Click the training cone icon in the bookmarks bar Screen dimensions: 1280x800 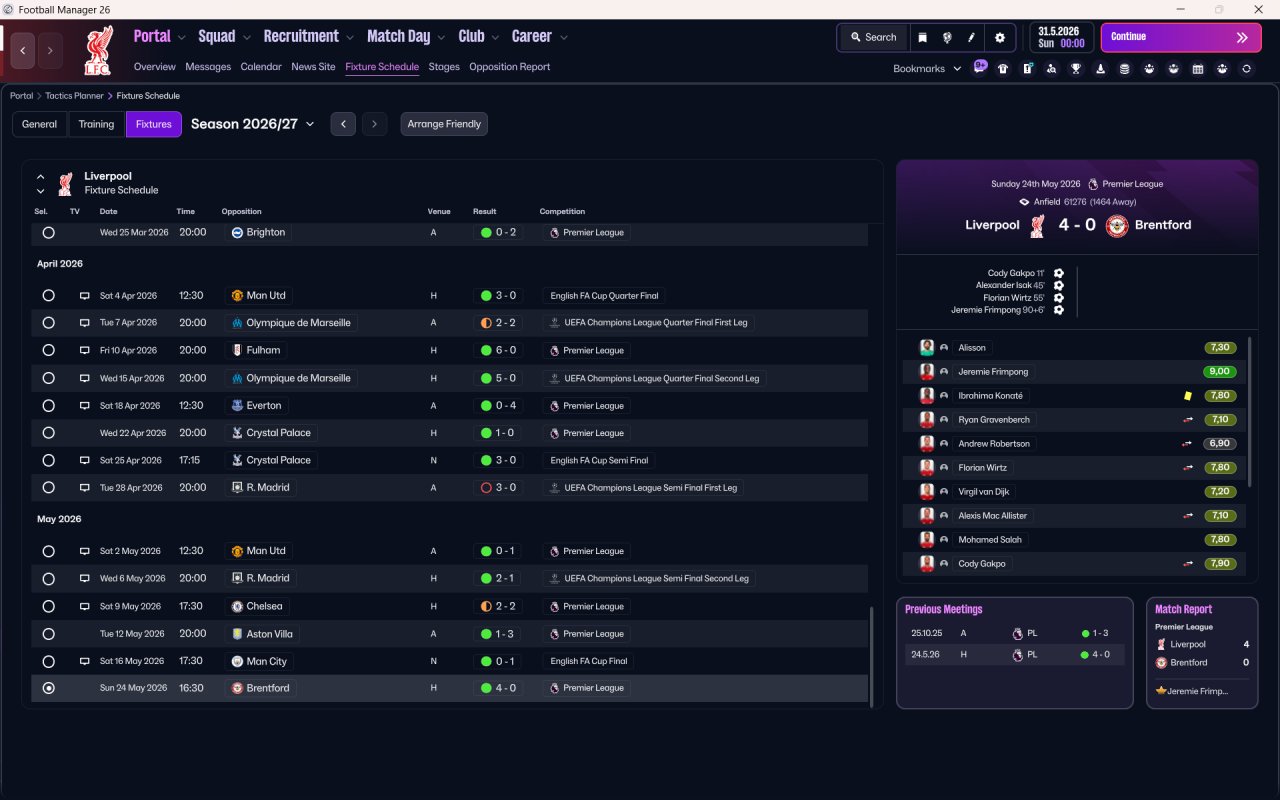coord(1100,69)
